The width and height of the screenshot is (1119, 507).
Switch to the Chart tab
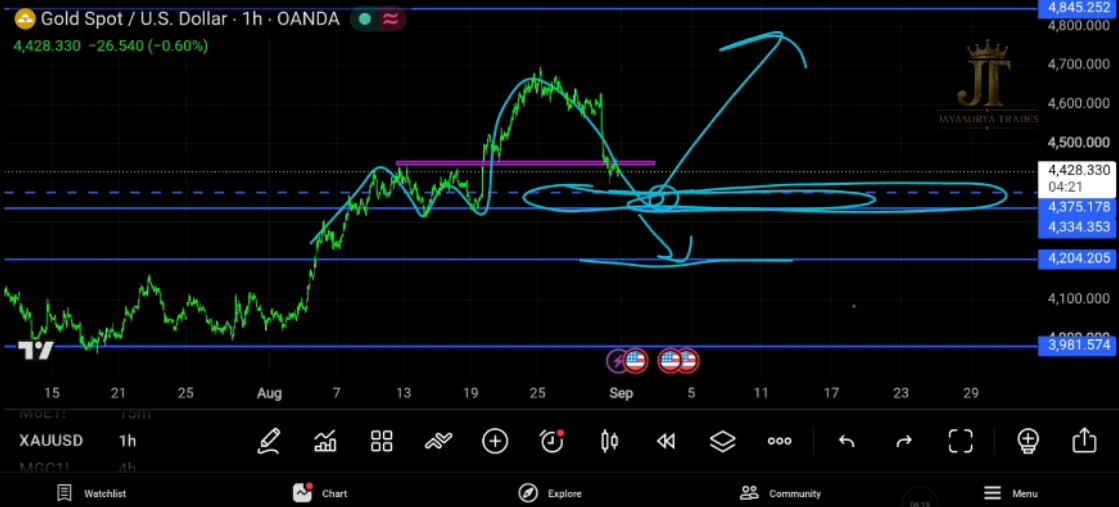tap(320, 493)
